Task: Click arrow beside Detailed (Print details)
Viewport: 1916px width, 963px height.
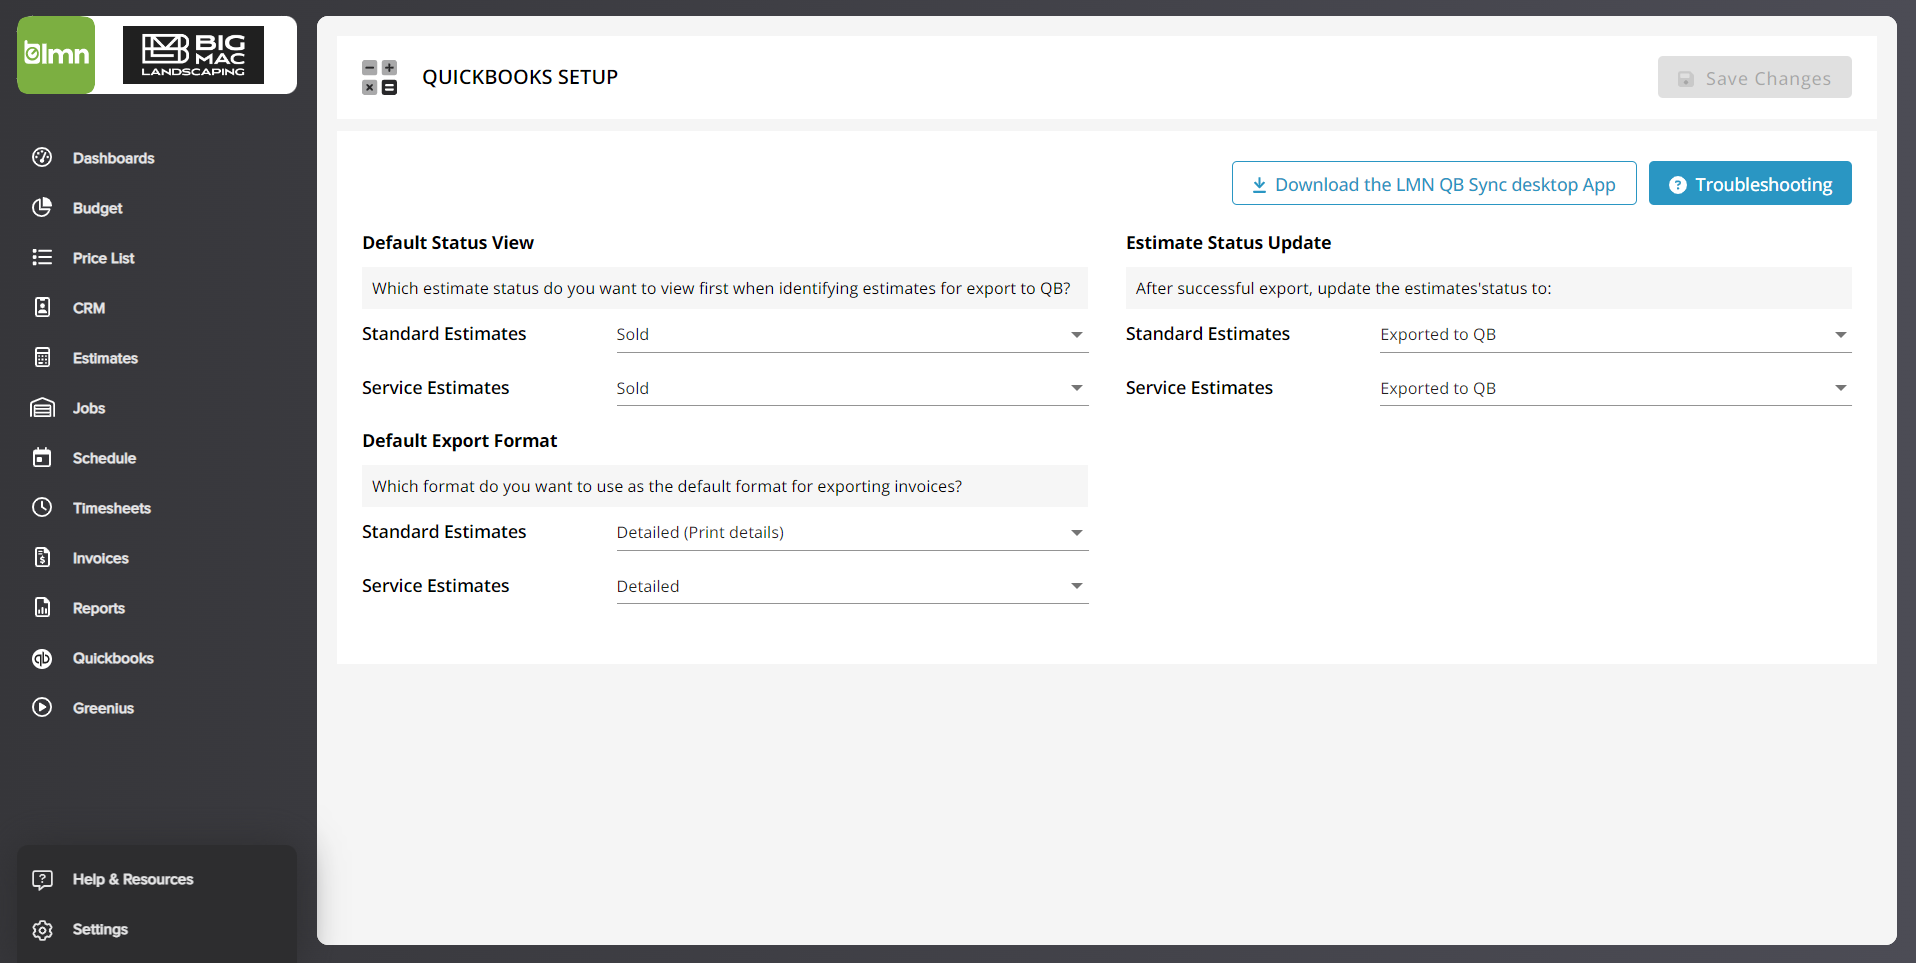Action: pyautogui.click(x=1077, y=533)
